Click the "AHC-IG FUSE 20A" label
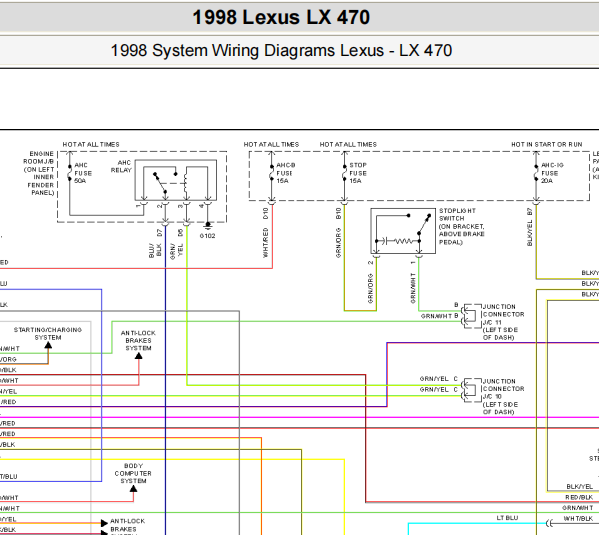The width and height of the screenshot is (599, 535). 552,173
